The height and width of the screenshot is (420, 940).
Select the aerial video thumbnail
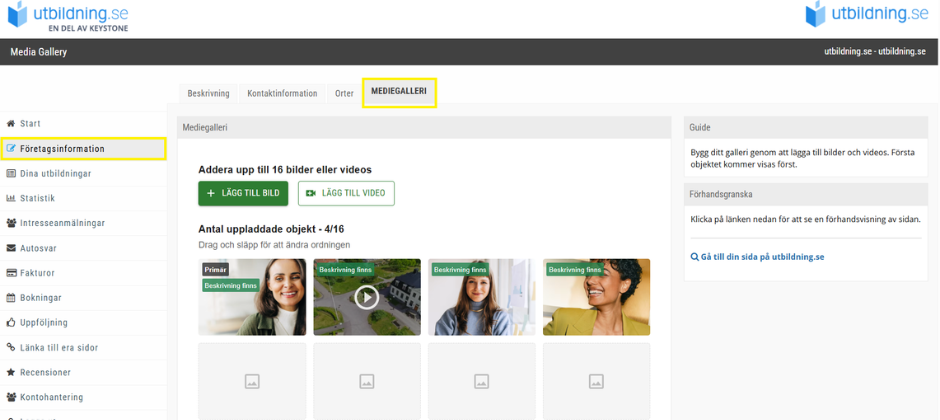click(x=367, y=297)
